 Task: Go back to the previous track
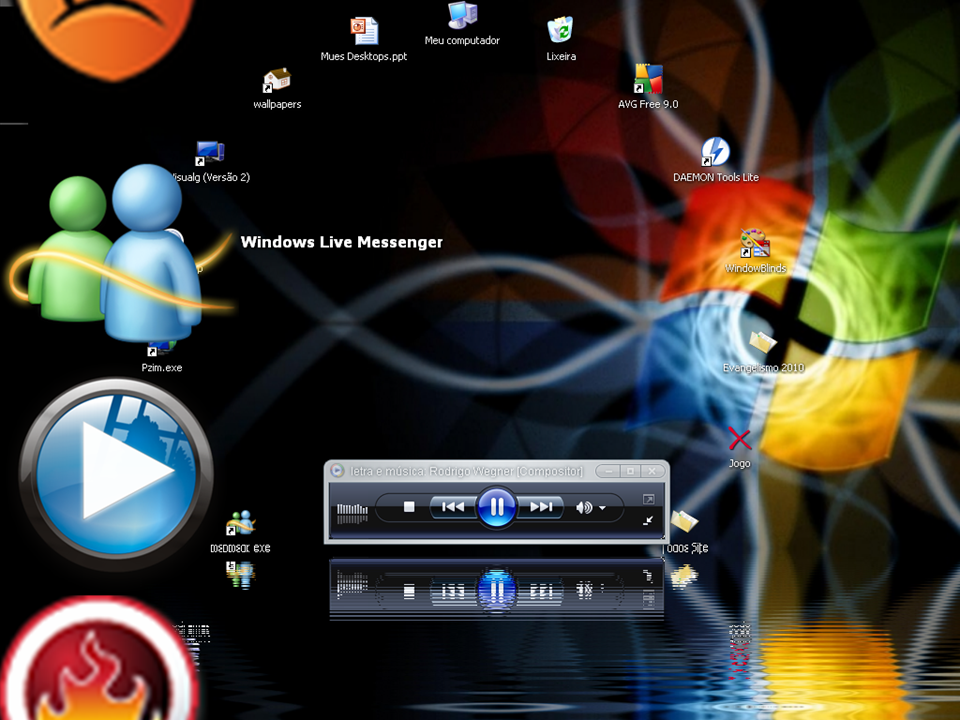point(452,507)
